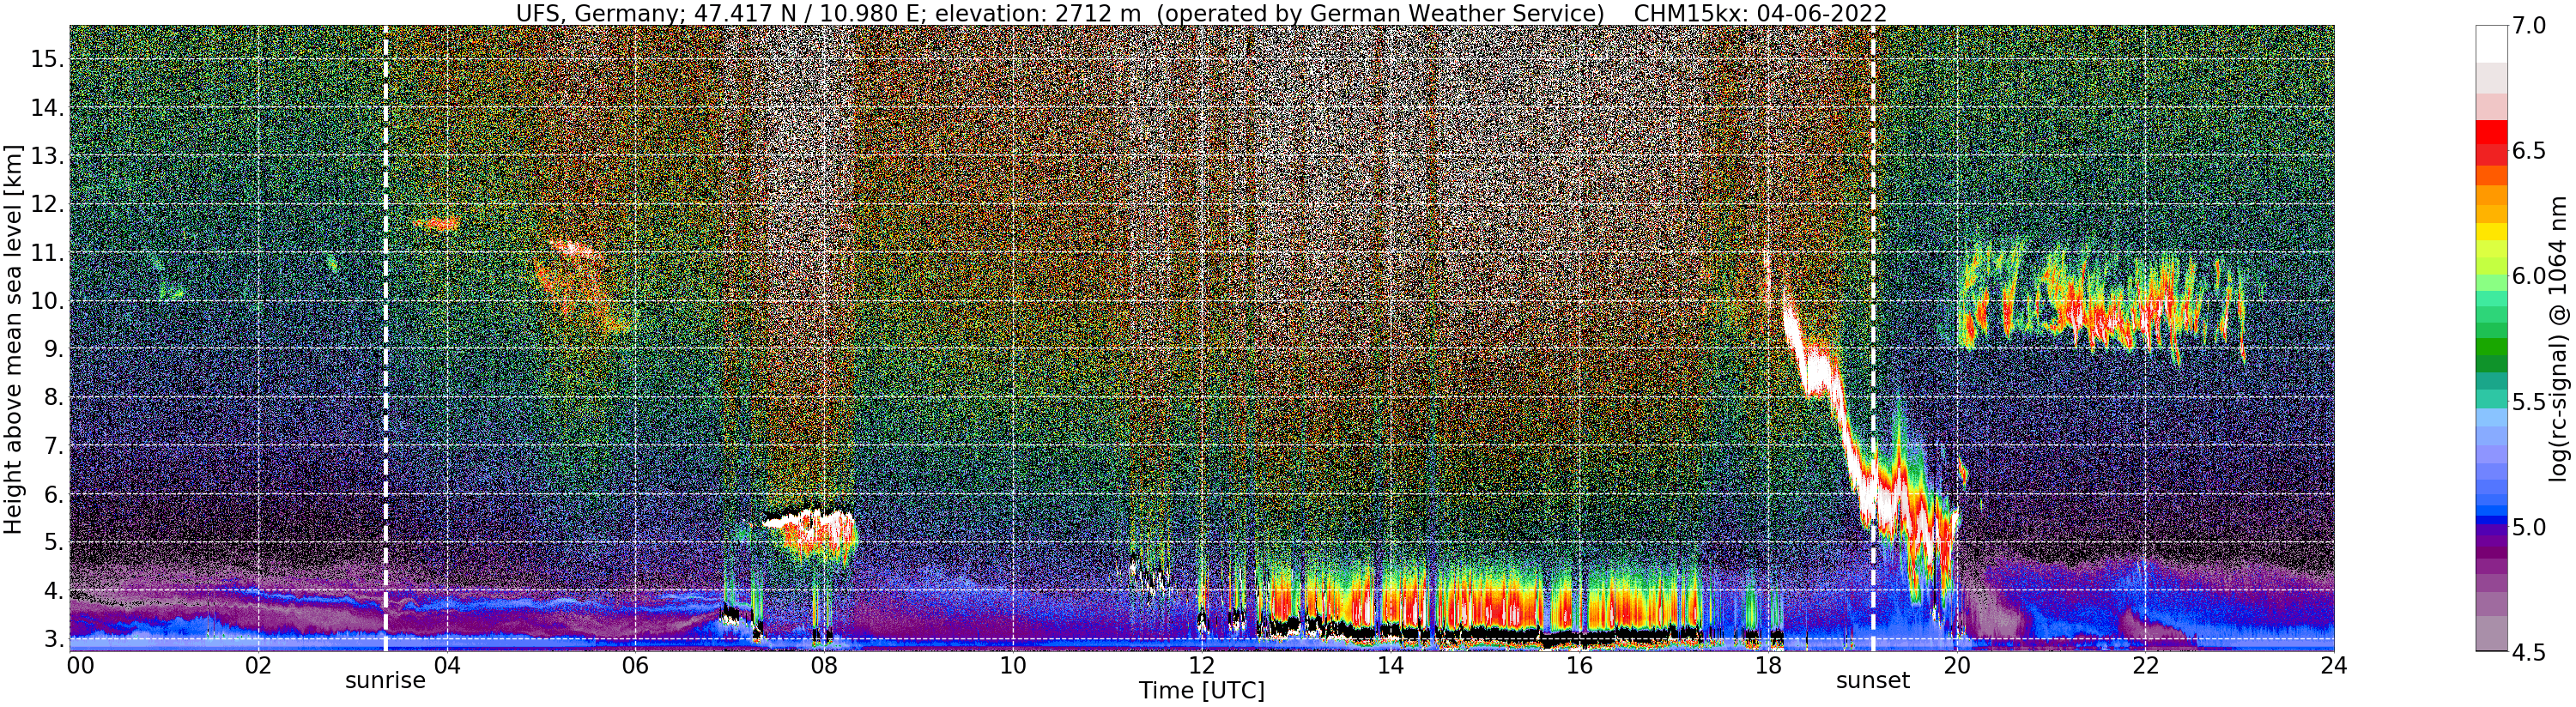
Task: Click the y-axis tick label "15."
Action: pos(47,59)
